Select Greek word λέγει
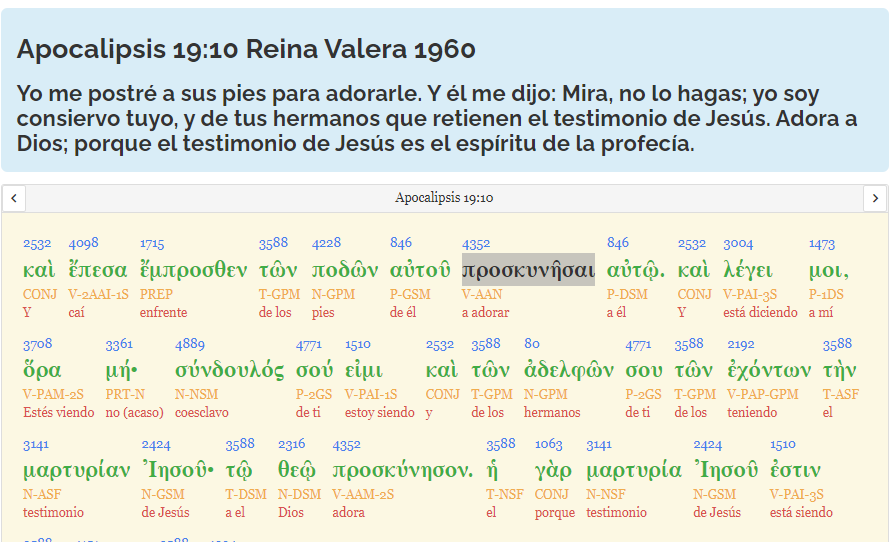 pos(747,270)
